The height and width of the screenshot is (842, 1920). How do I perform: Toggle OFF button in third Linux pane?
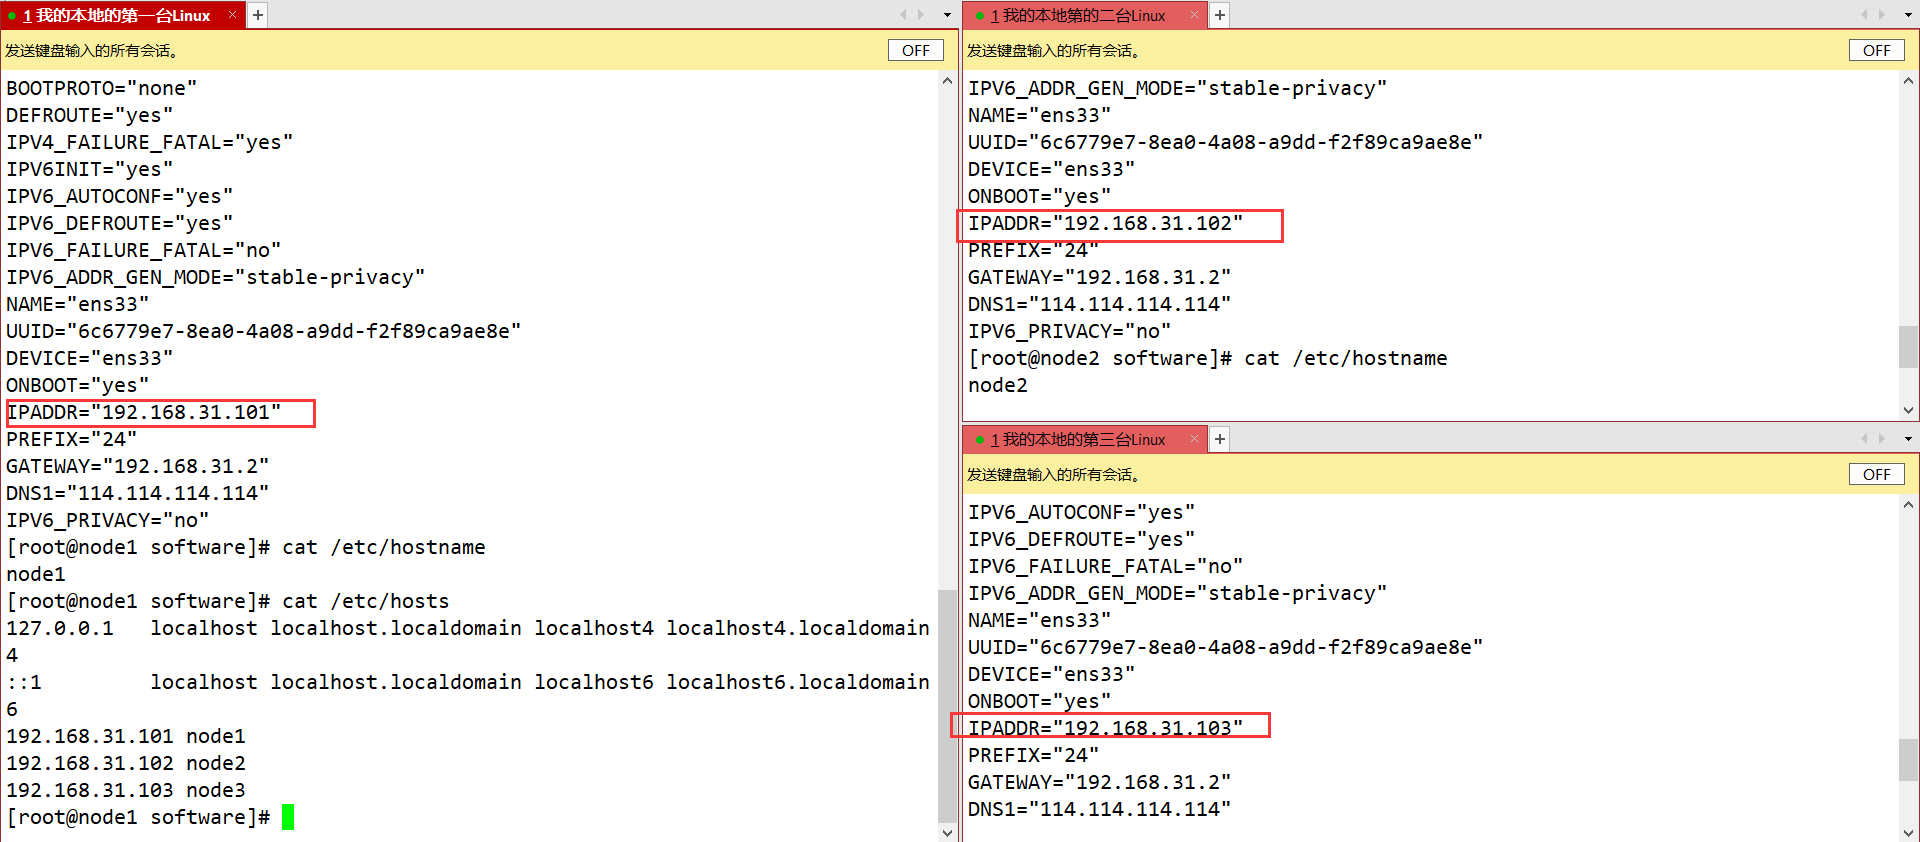(x=1876, y=474)
